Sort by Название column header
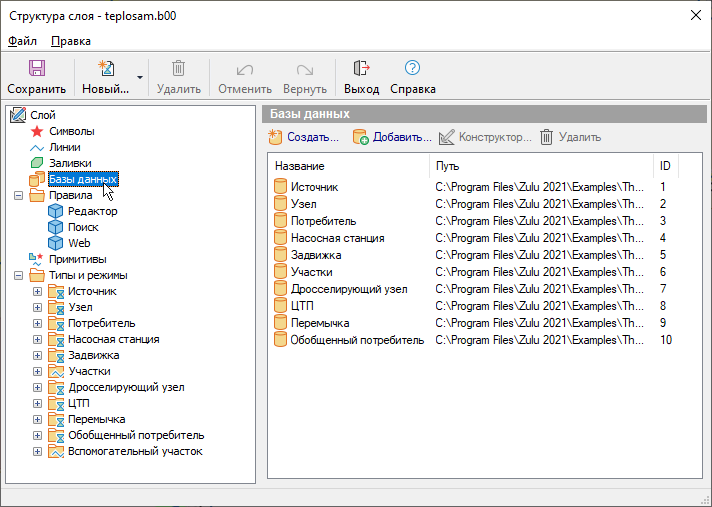This screenshot has height=507, width=712. tap(300, 166)
